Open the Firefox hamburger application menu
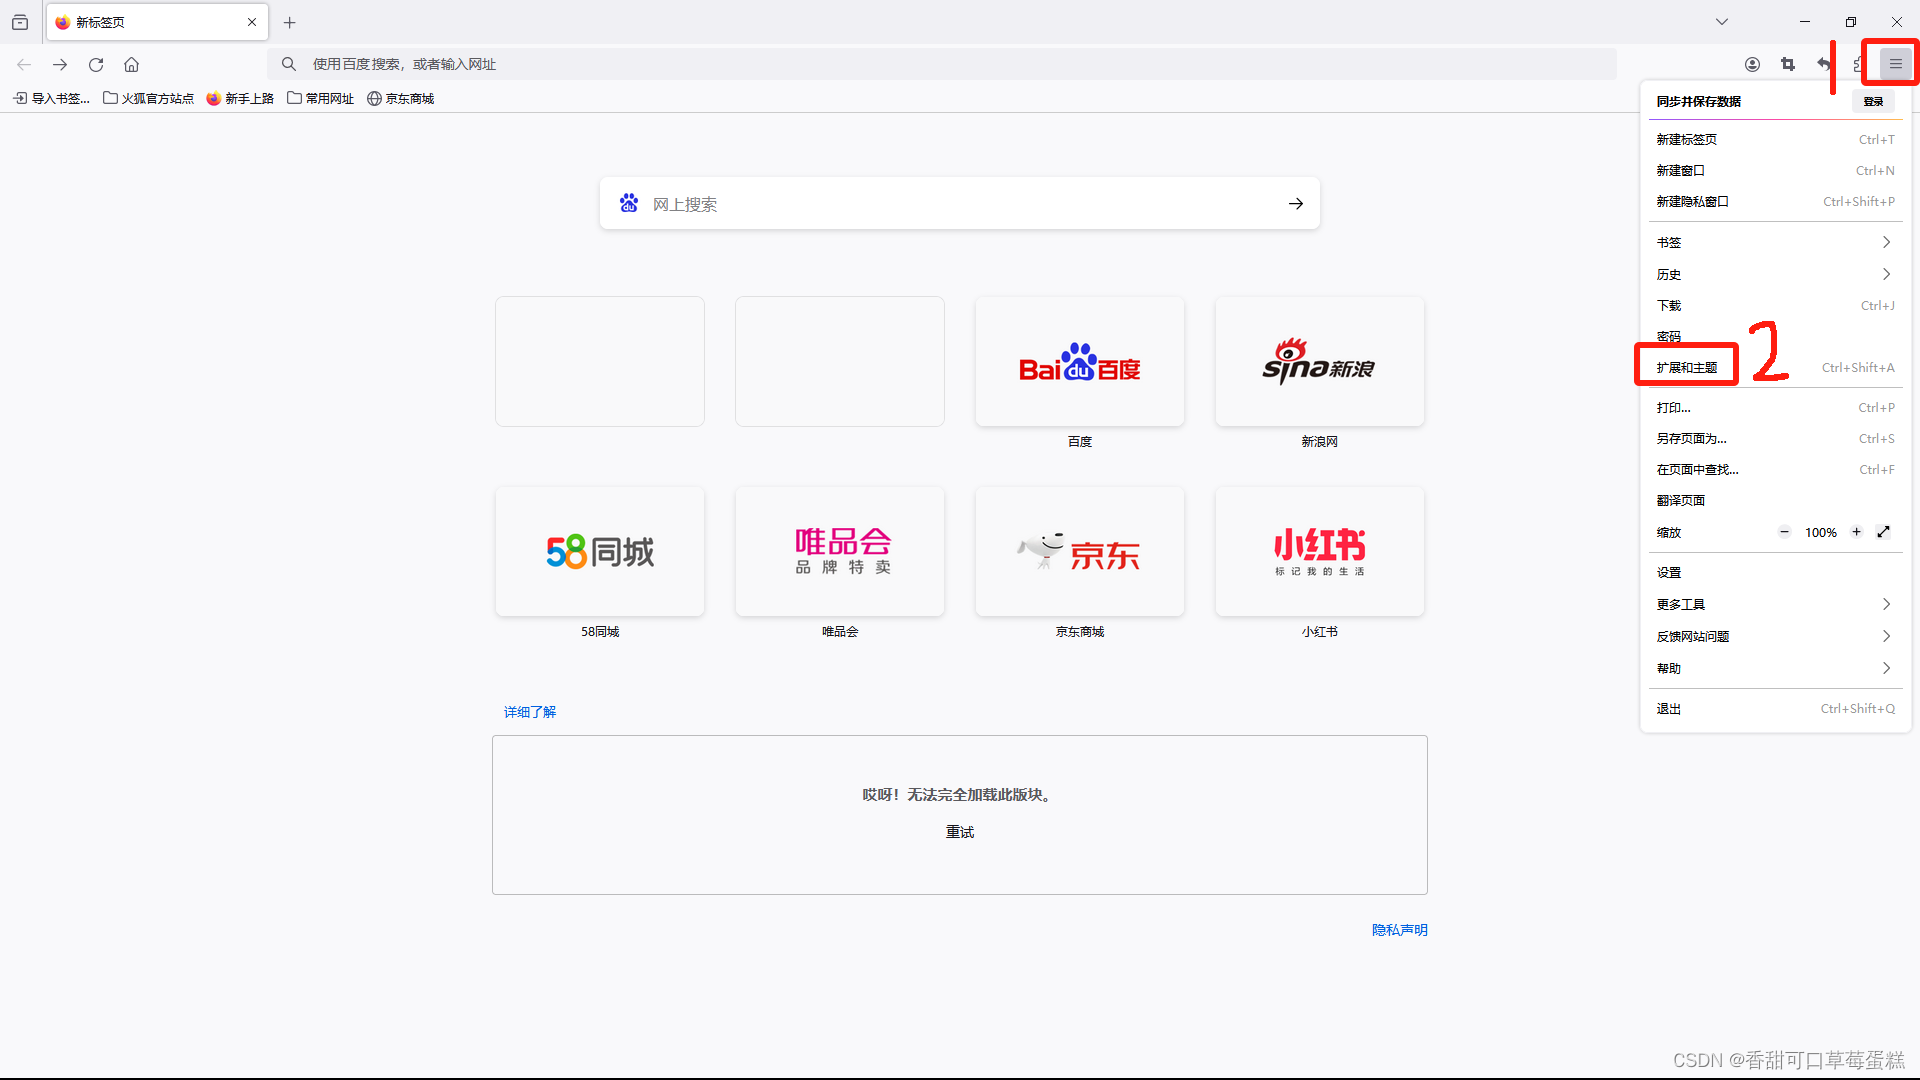 click(1895, 64)
